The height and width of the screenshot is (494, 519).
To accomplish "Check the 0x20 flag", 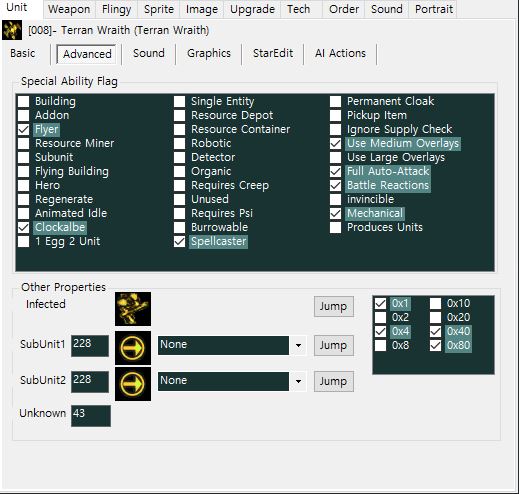I will [x=436, y=318].
